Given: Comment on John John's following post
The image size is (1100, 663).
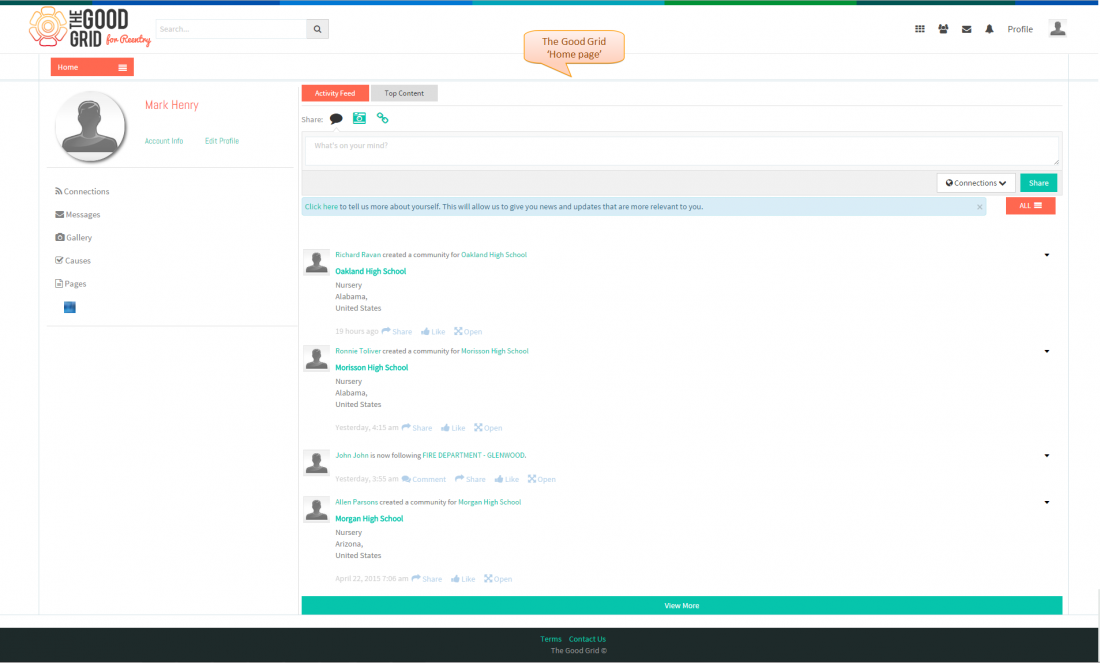Looking at the screenshot, I should coord(424,479).
